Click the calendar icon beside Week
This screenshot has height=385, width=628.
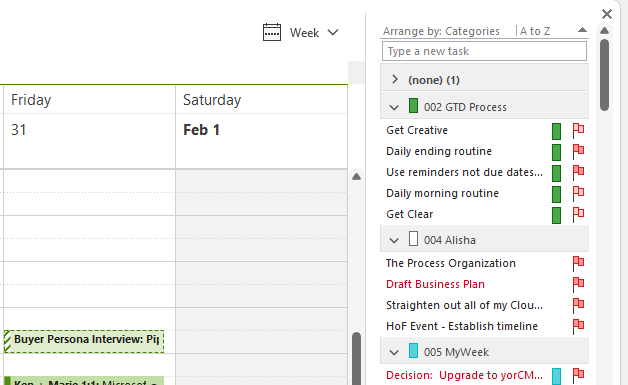tap(272, 32)
